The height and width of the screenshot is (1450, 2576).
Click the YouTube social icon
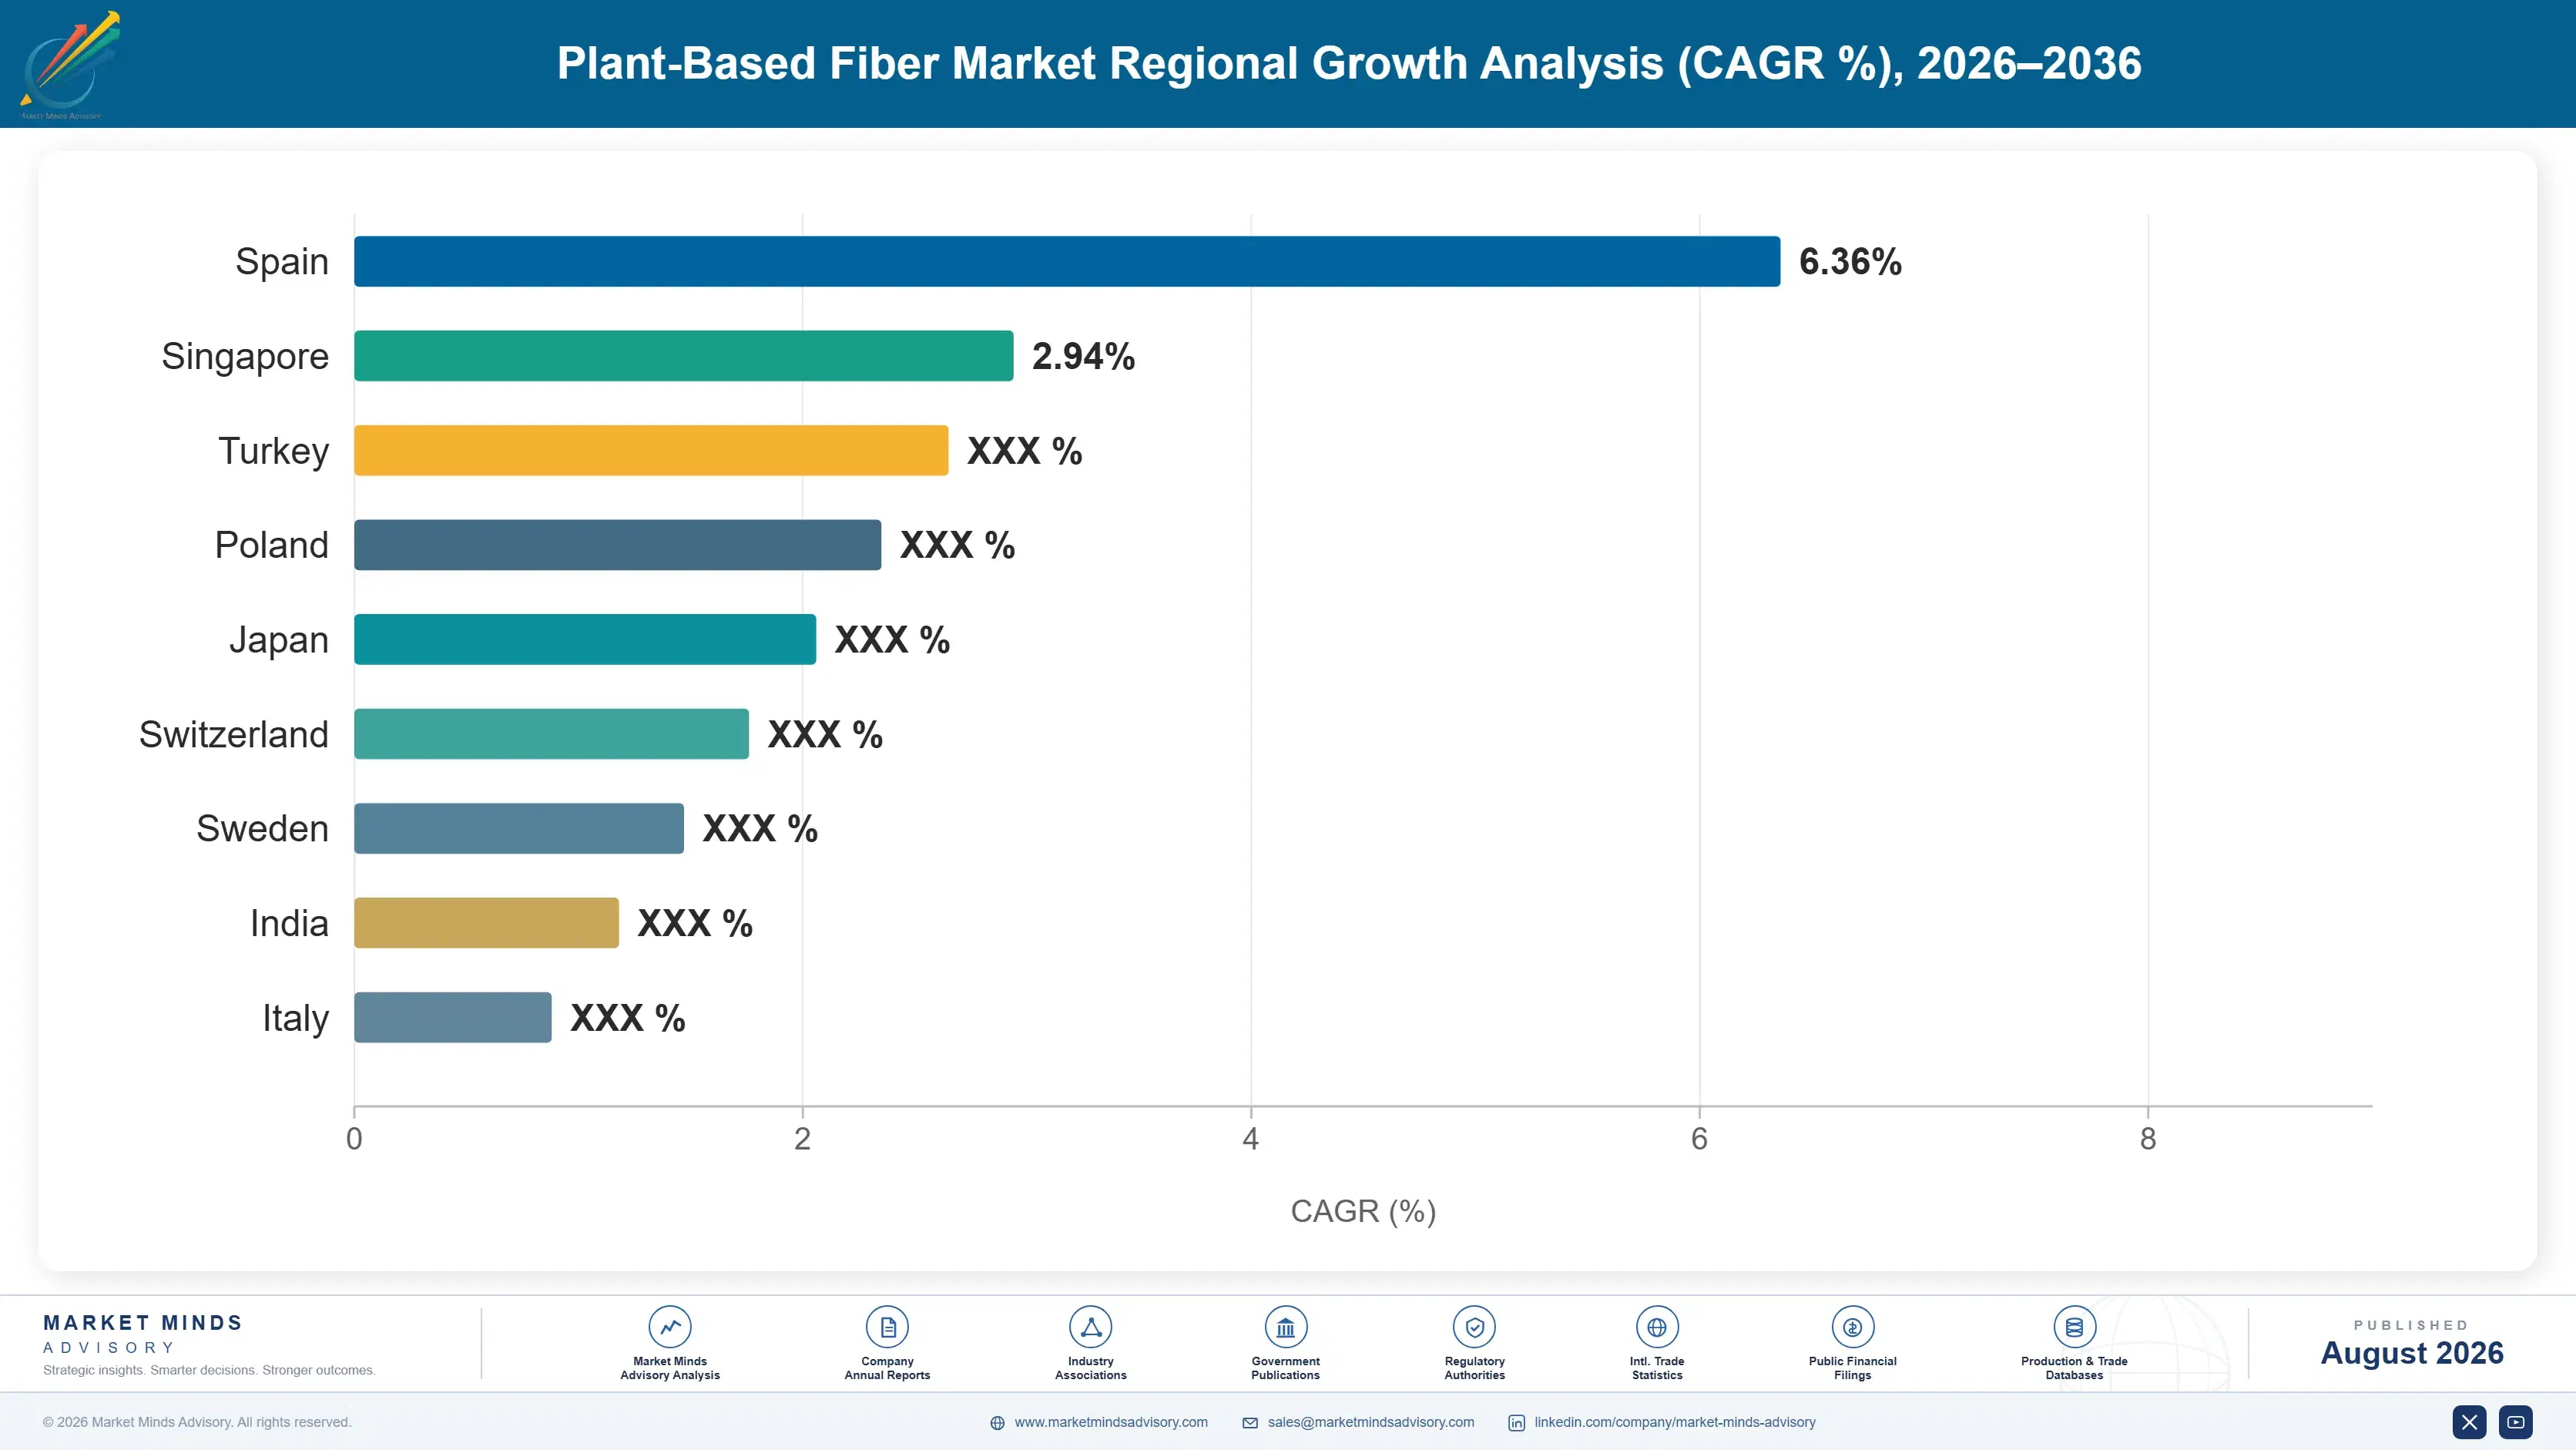2516,1422
